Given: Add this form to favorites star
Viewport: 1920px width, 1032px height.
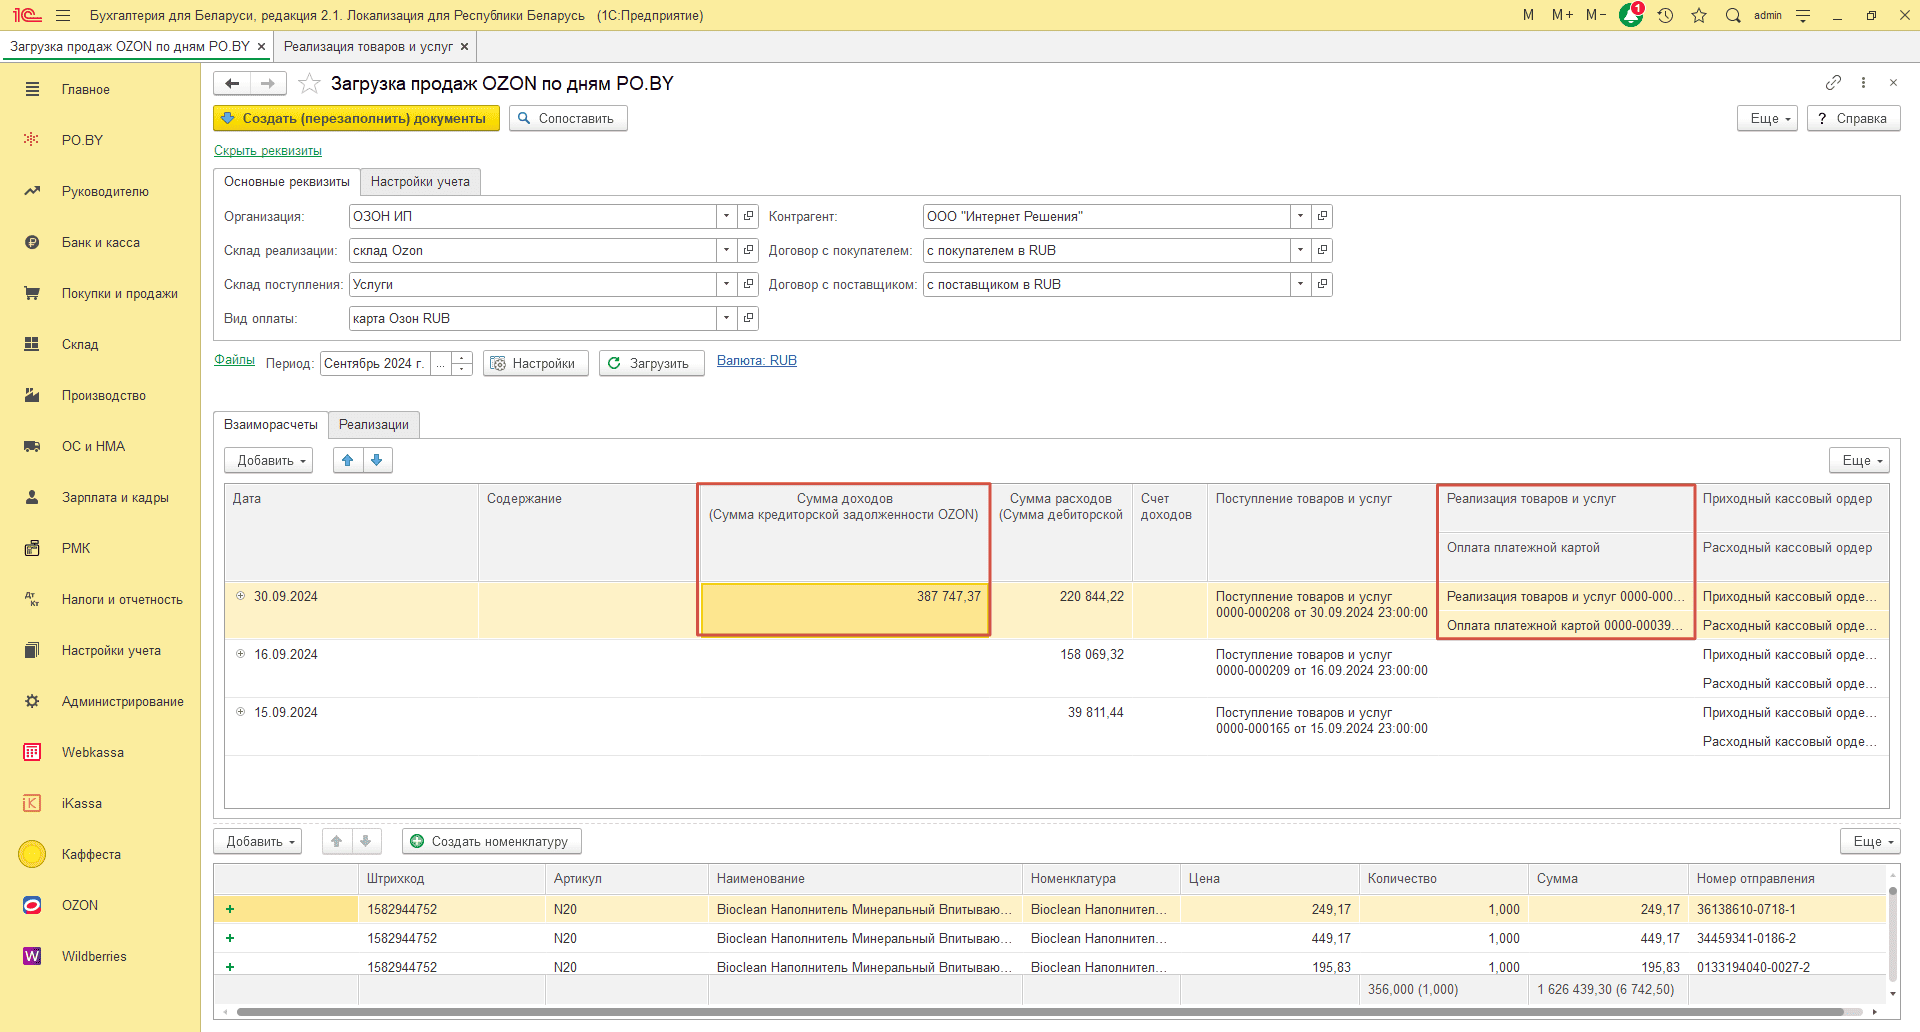Looking at the screenshot, I should click(309, 84).
